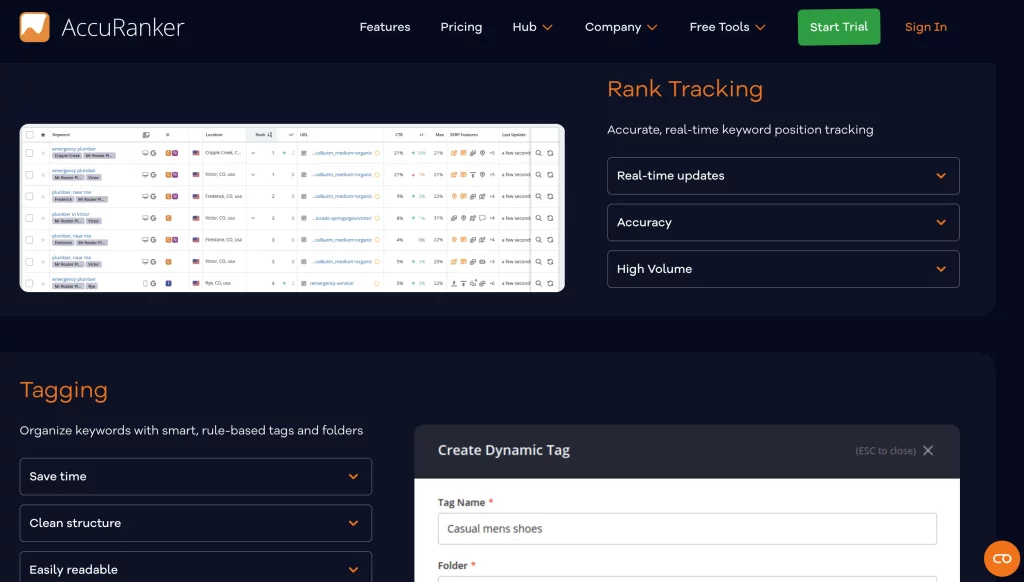Tick the select-all checkbox in the table header
The width and height of the screenshot is (1024, 582).
29,135
